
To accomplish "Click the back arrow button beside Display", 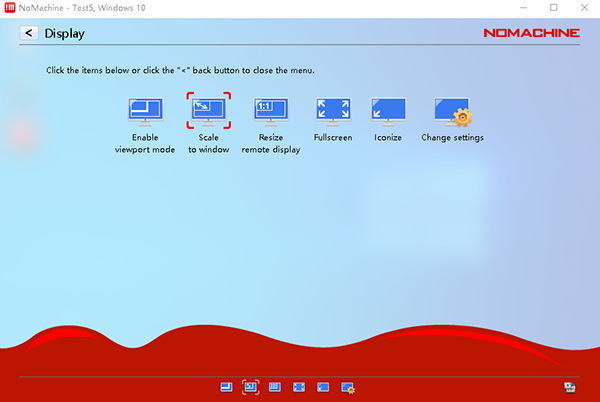I will pyautogui.click(x=29, y=34).
